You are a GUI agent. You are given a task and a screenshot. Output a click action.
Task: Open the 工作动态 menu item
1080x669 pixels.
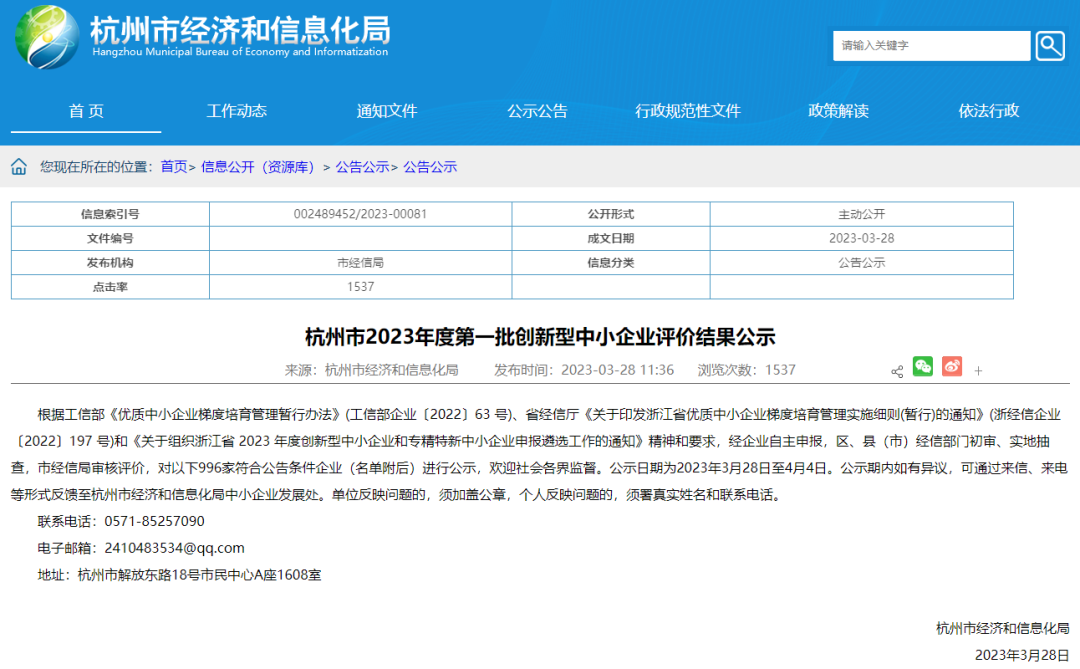[x=236, y=111]
